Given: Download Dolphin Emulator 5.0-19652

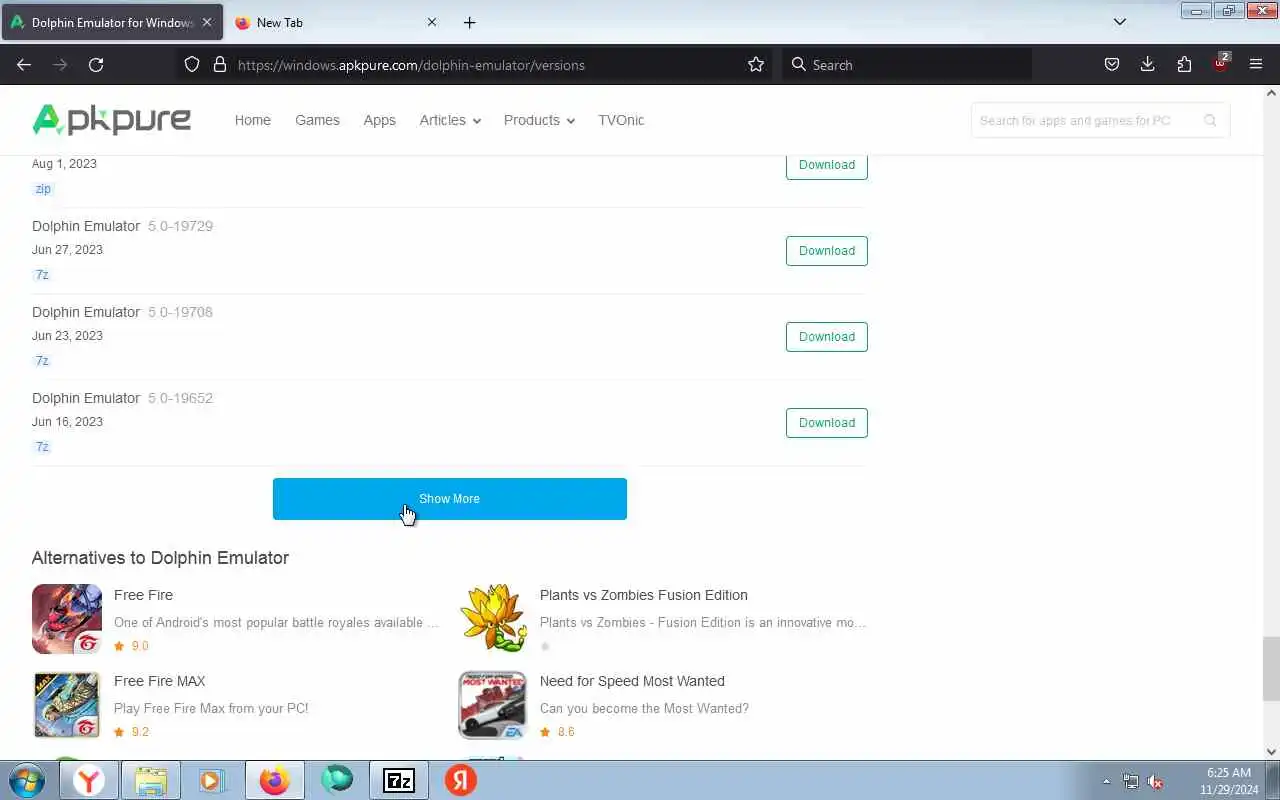Looking at the screenshot, I should tap(827, 423).
